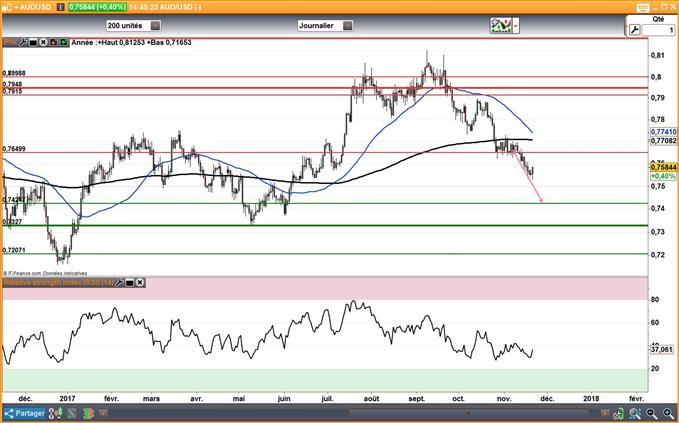Click the IT-Finance.com data notice
The image size is (679, 423).
point(45,273)
